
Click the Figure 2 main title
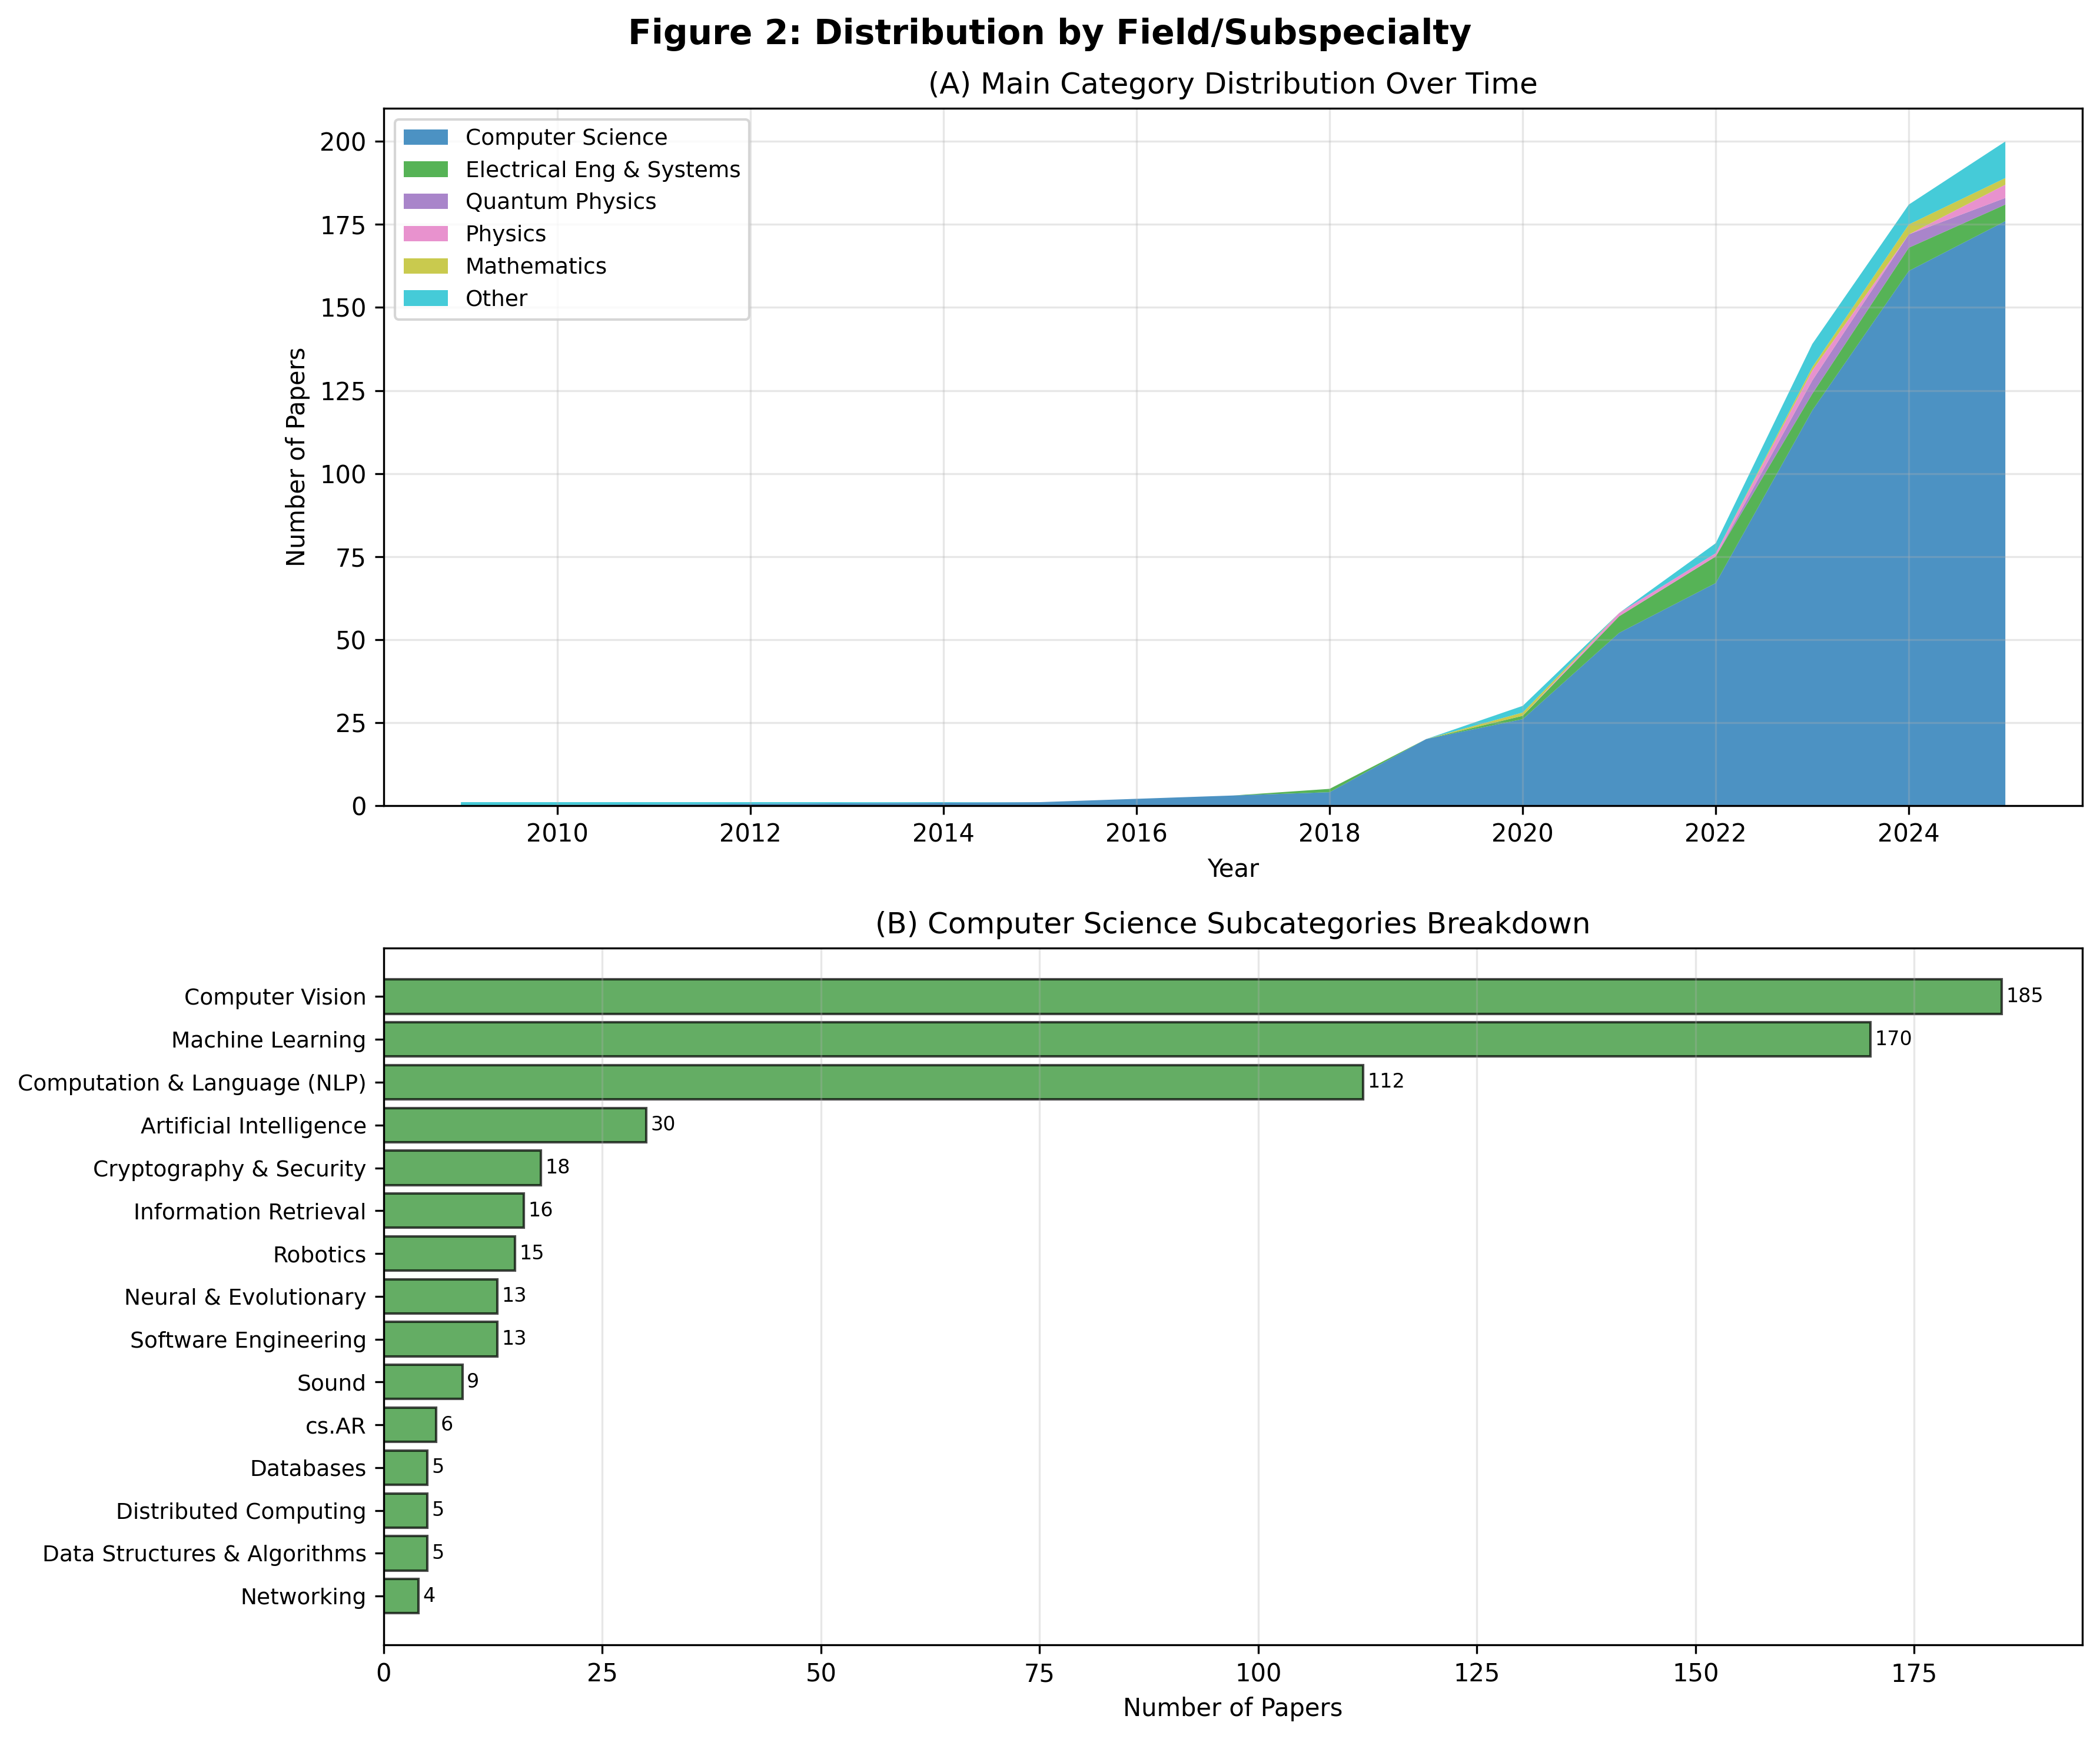(1049, 33)
